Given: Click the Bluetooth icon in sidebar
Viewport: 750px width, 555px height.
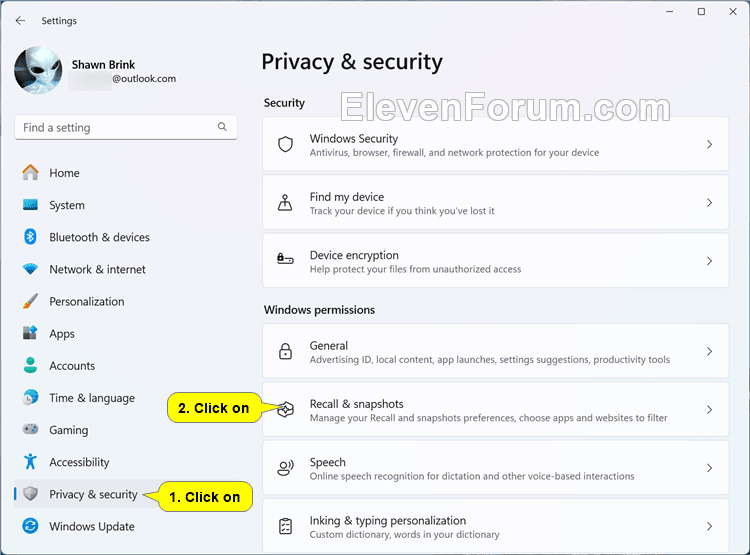Looking at the screenshot, I should (x=30, y=237).
